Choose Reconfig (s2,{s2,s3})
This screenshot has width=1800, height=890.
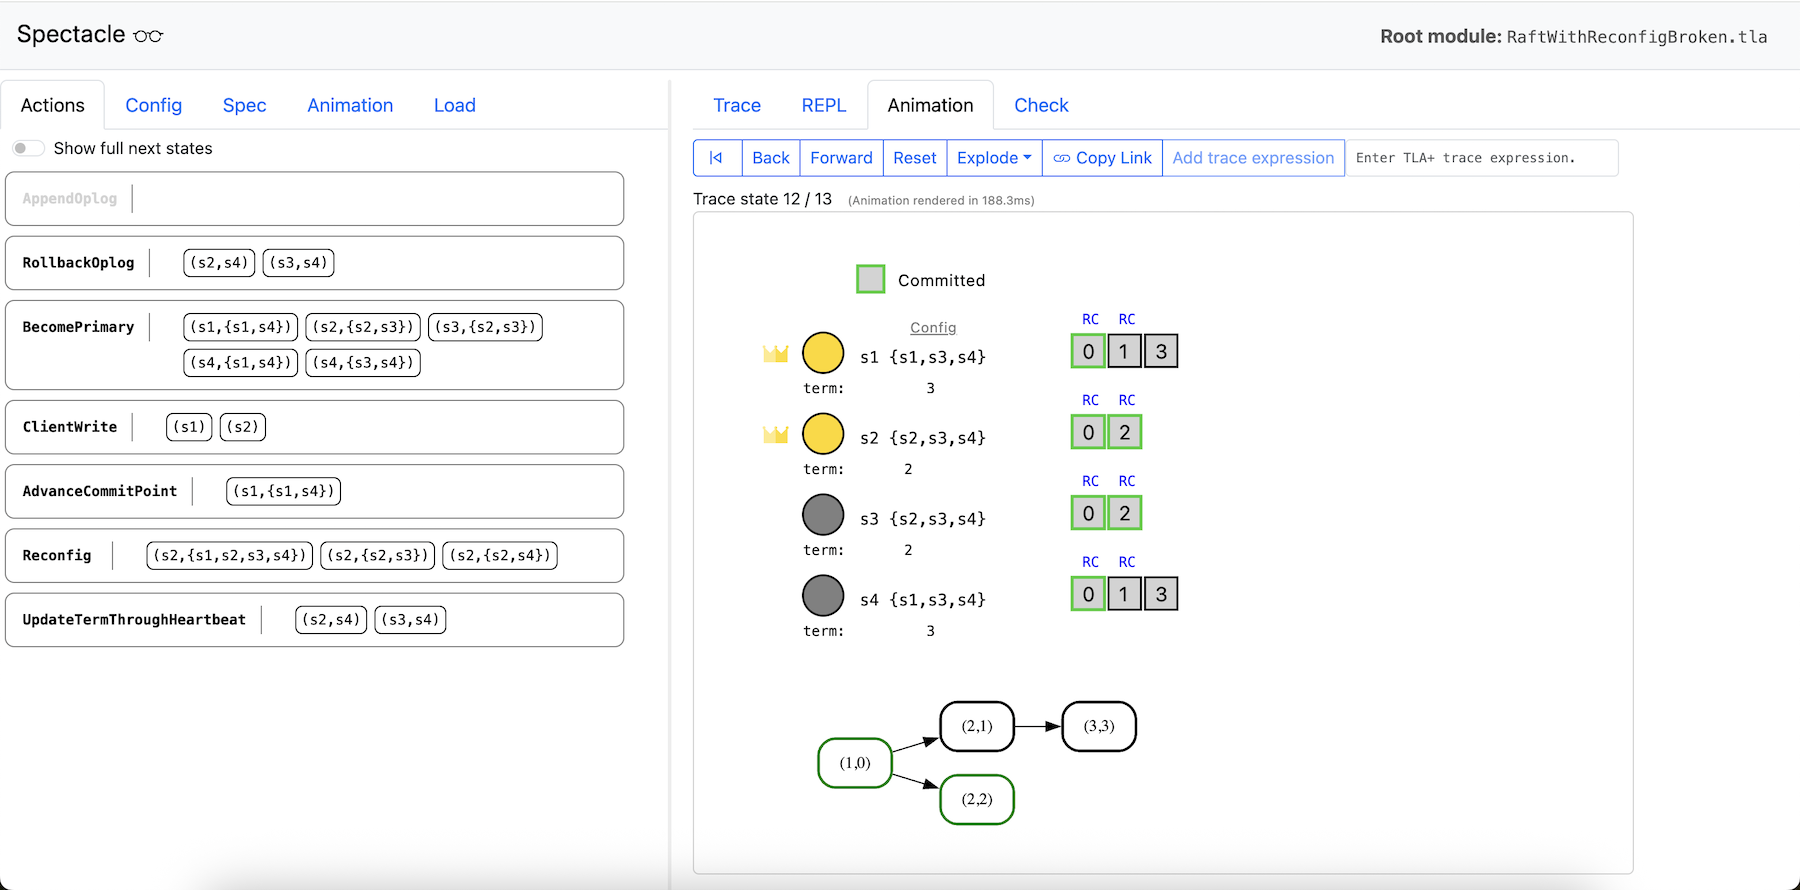coord(378,555)
